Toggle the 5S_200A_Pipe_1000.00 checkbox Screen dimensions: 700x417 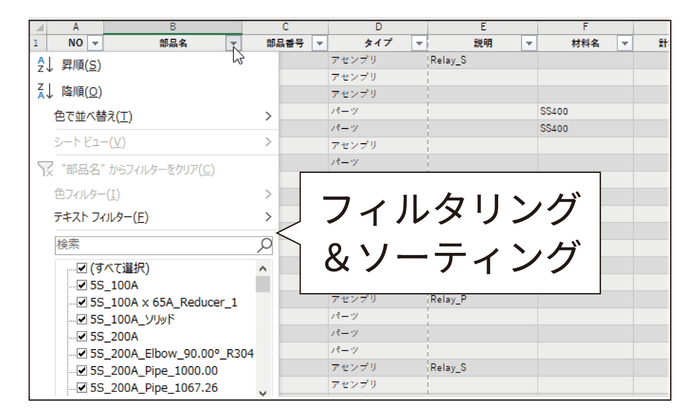(x=83, y=370)
